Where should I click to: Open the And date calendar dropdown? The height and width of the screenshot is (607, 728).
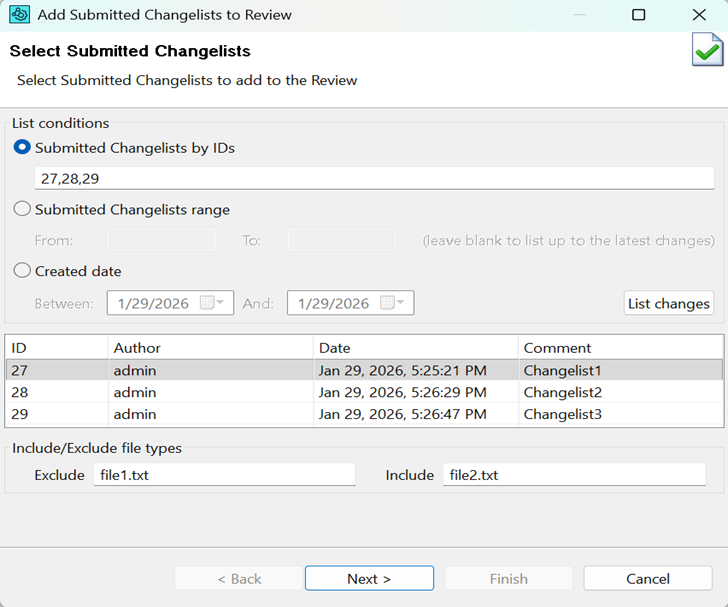pyautogui.click(x=392, y=303)
